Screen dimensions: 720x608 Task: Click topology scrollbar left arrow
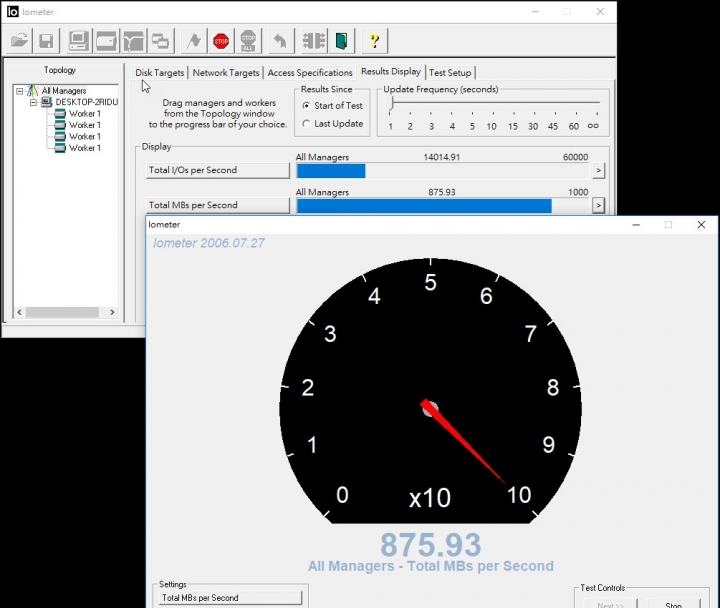pyautogui.click(x=19, y=312)
